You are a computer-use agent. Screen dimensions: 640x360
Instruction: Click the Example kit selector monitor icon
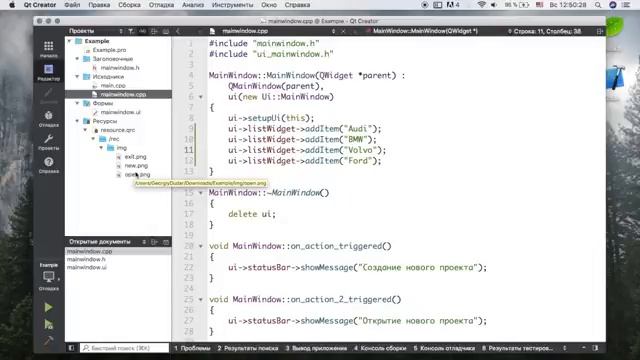[x=49, y=277]
